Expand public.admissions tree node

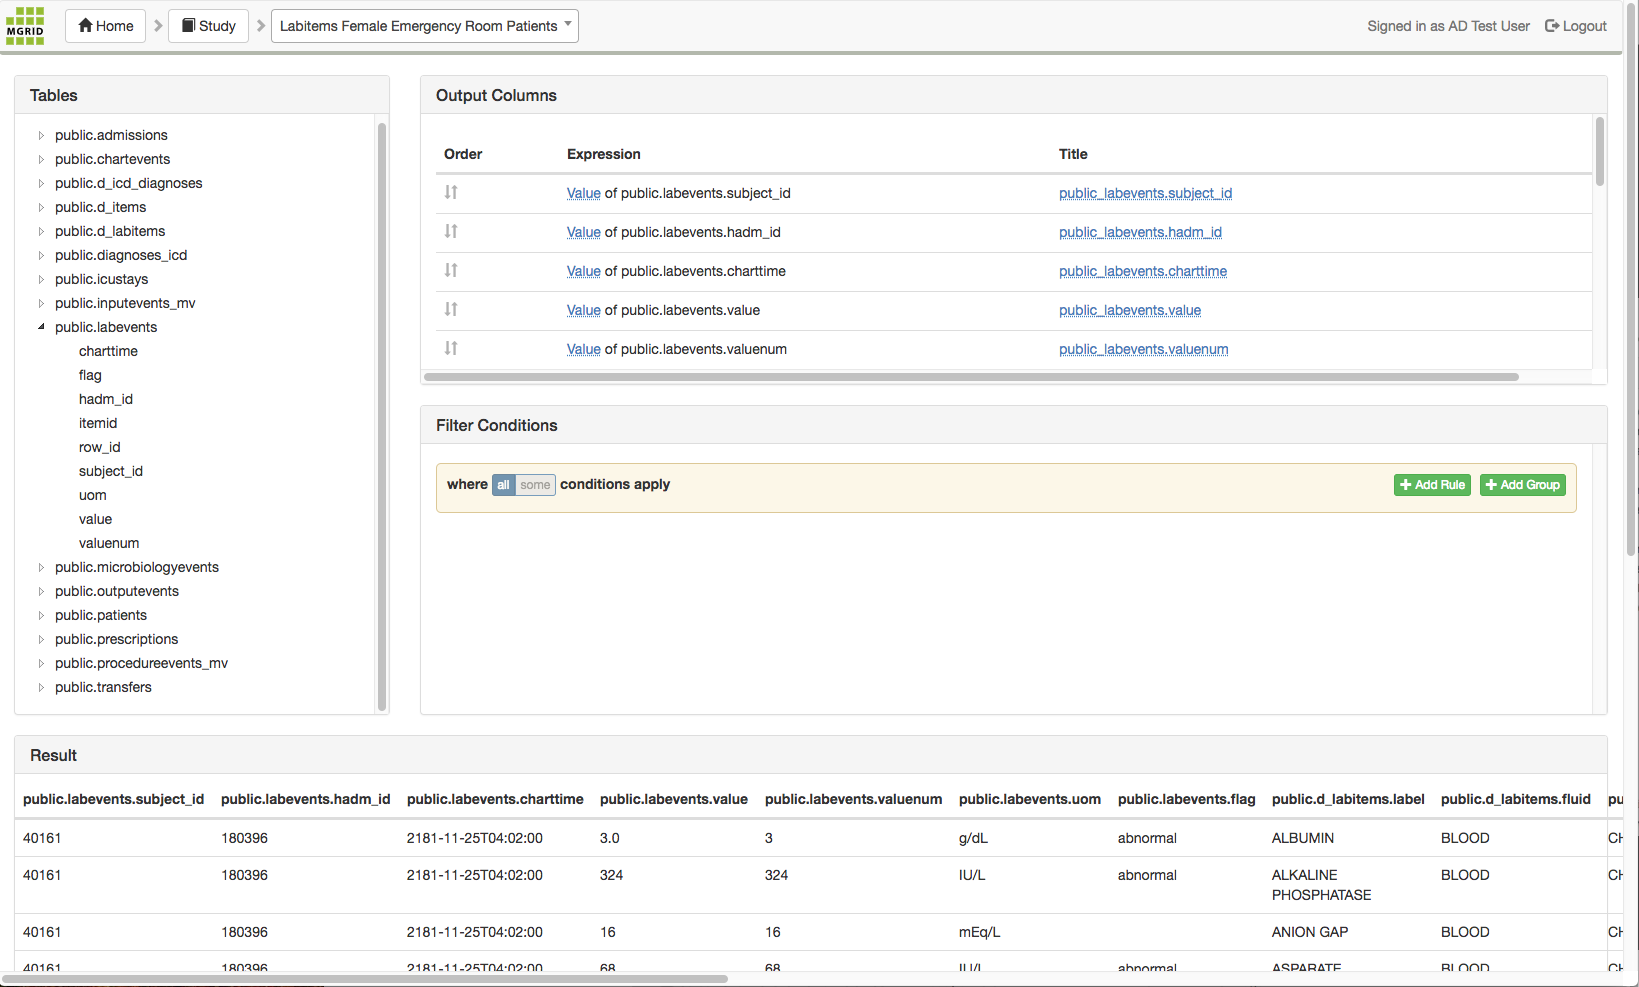coord(41,135)
